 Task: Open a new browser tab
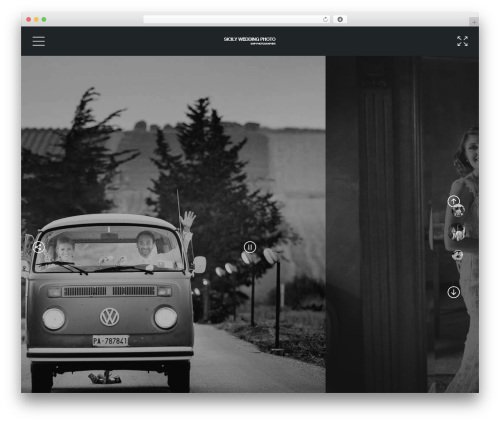tap(474, 22)
